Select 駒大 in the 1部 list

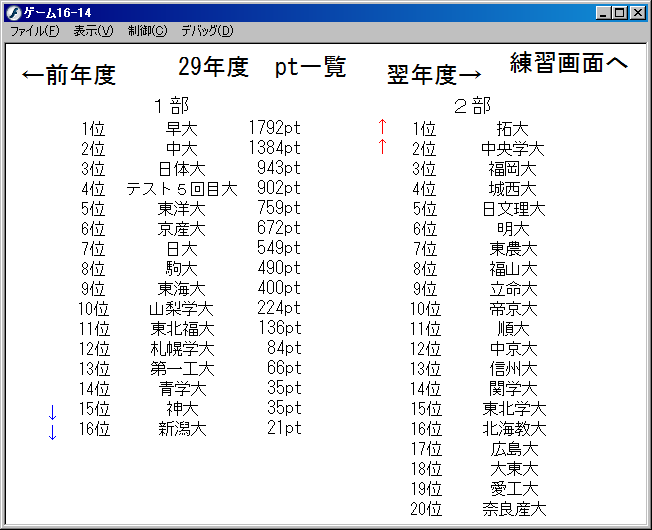182,269
